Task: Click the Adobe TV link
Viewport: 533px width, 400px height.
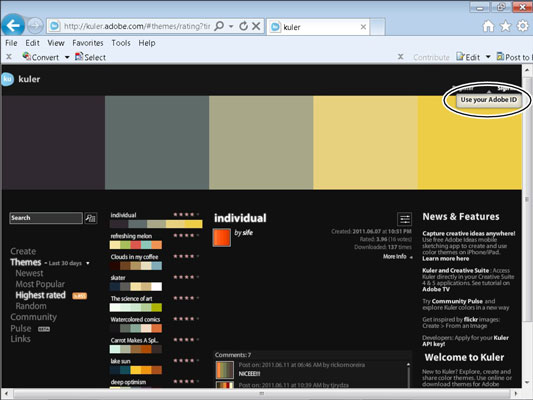Action: coord(436,289)
